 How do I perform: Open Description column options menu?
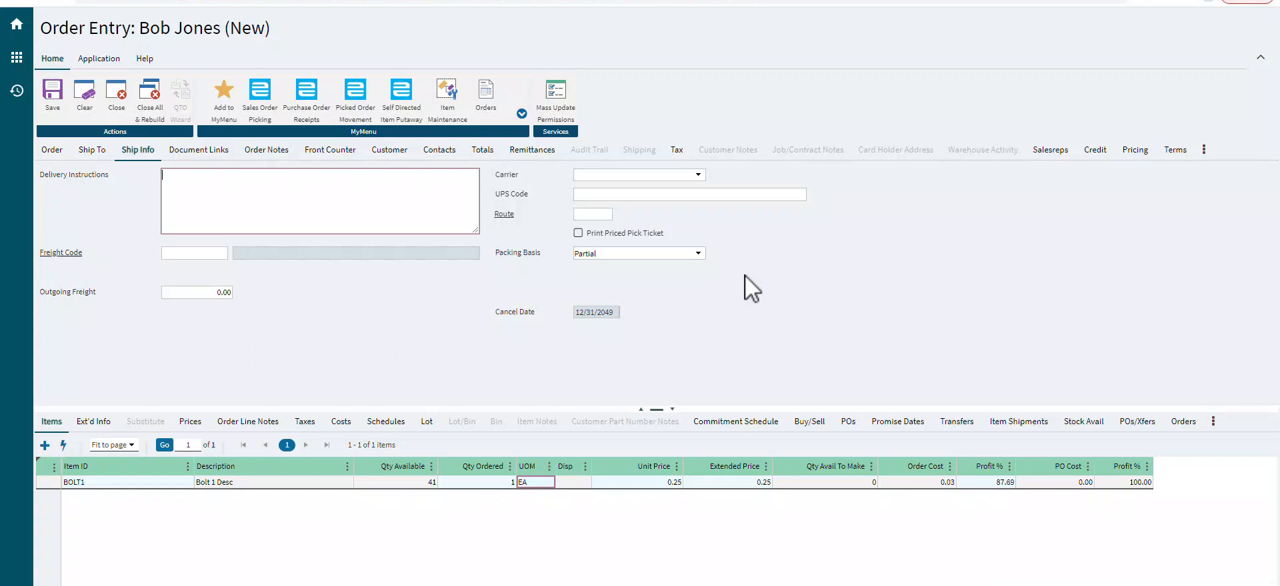tap(347, 466)
